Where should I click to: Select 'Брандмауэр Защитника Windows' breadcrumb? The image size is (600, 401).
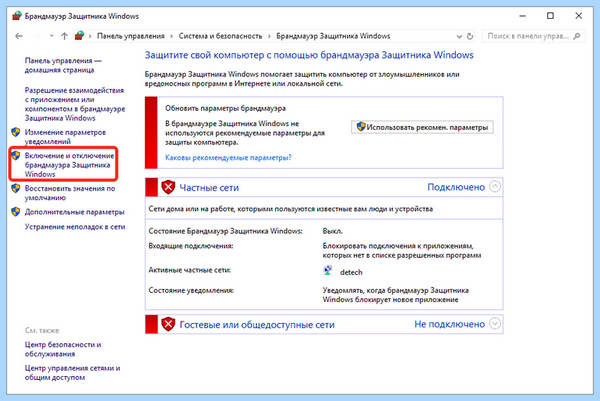point(333,36)
